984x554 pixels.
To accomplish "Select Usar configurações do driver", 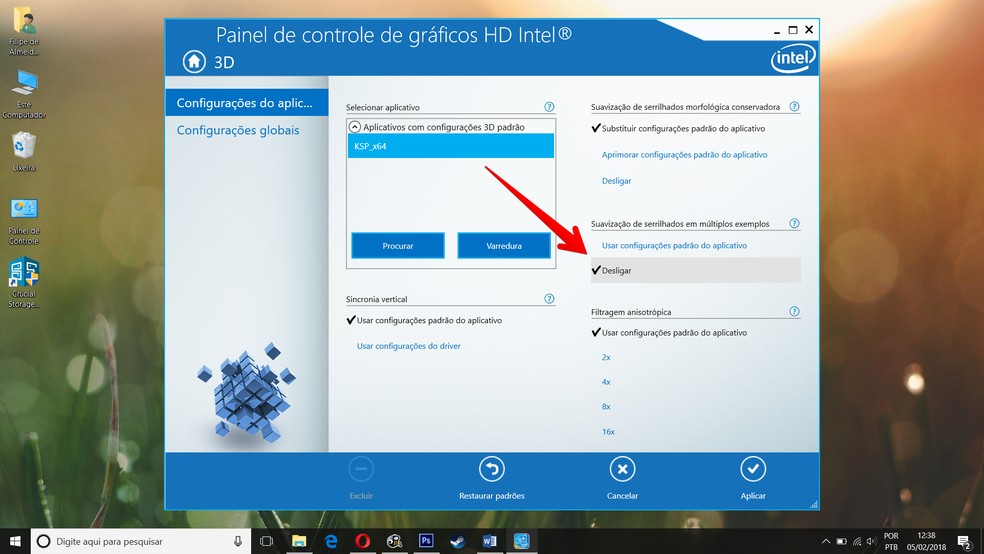I will pos(409,346).
